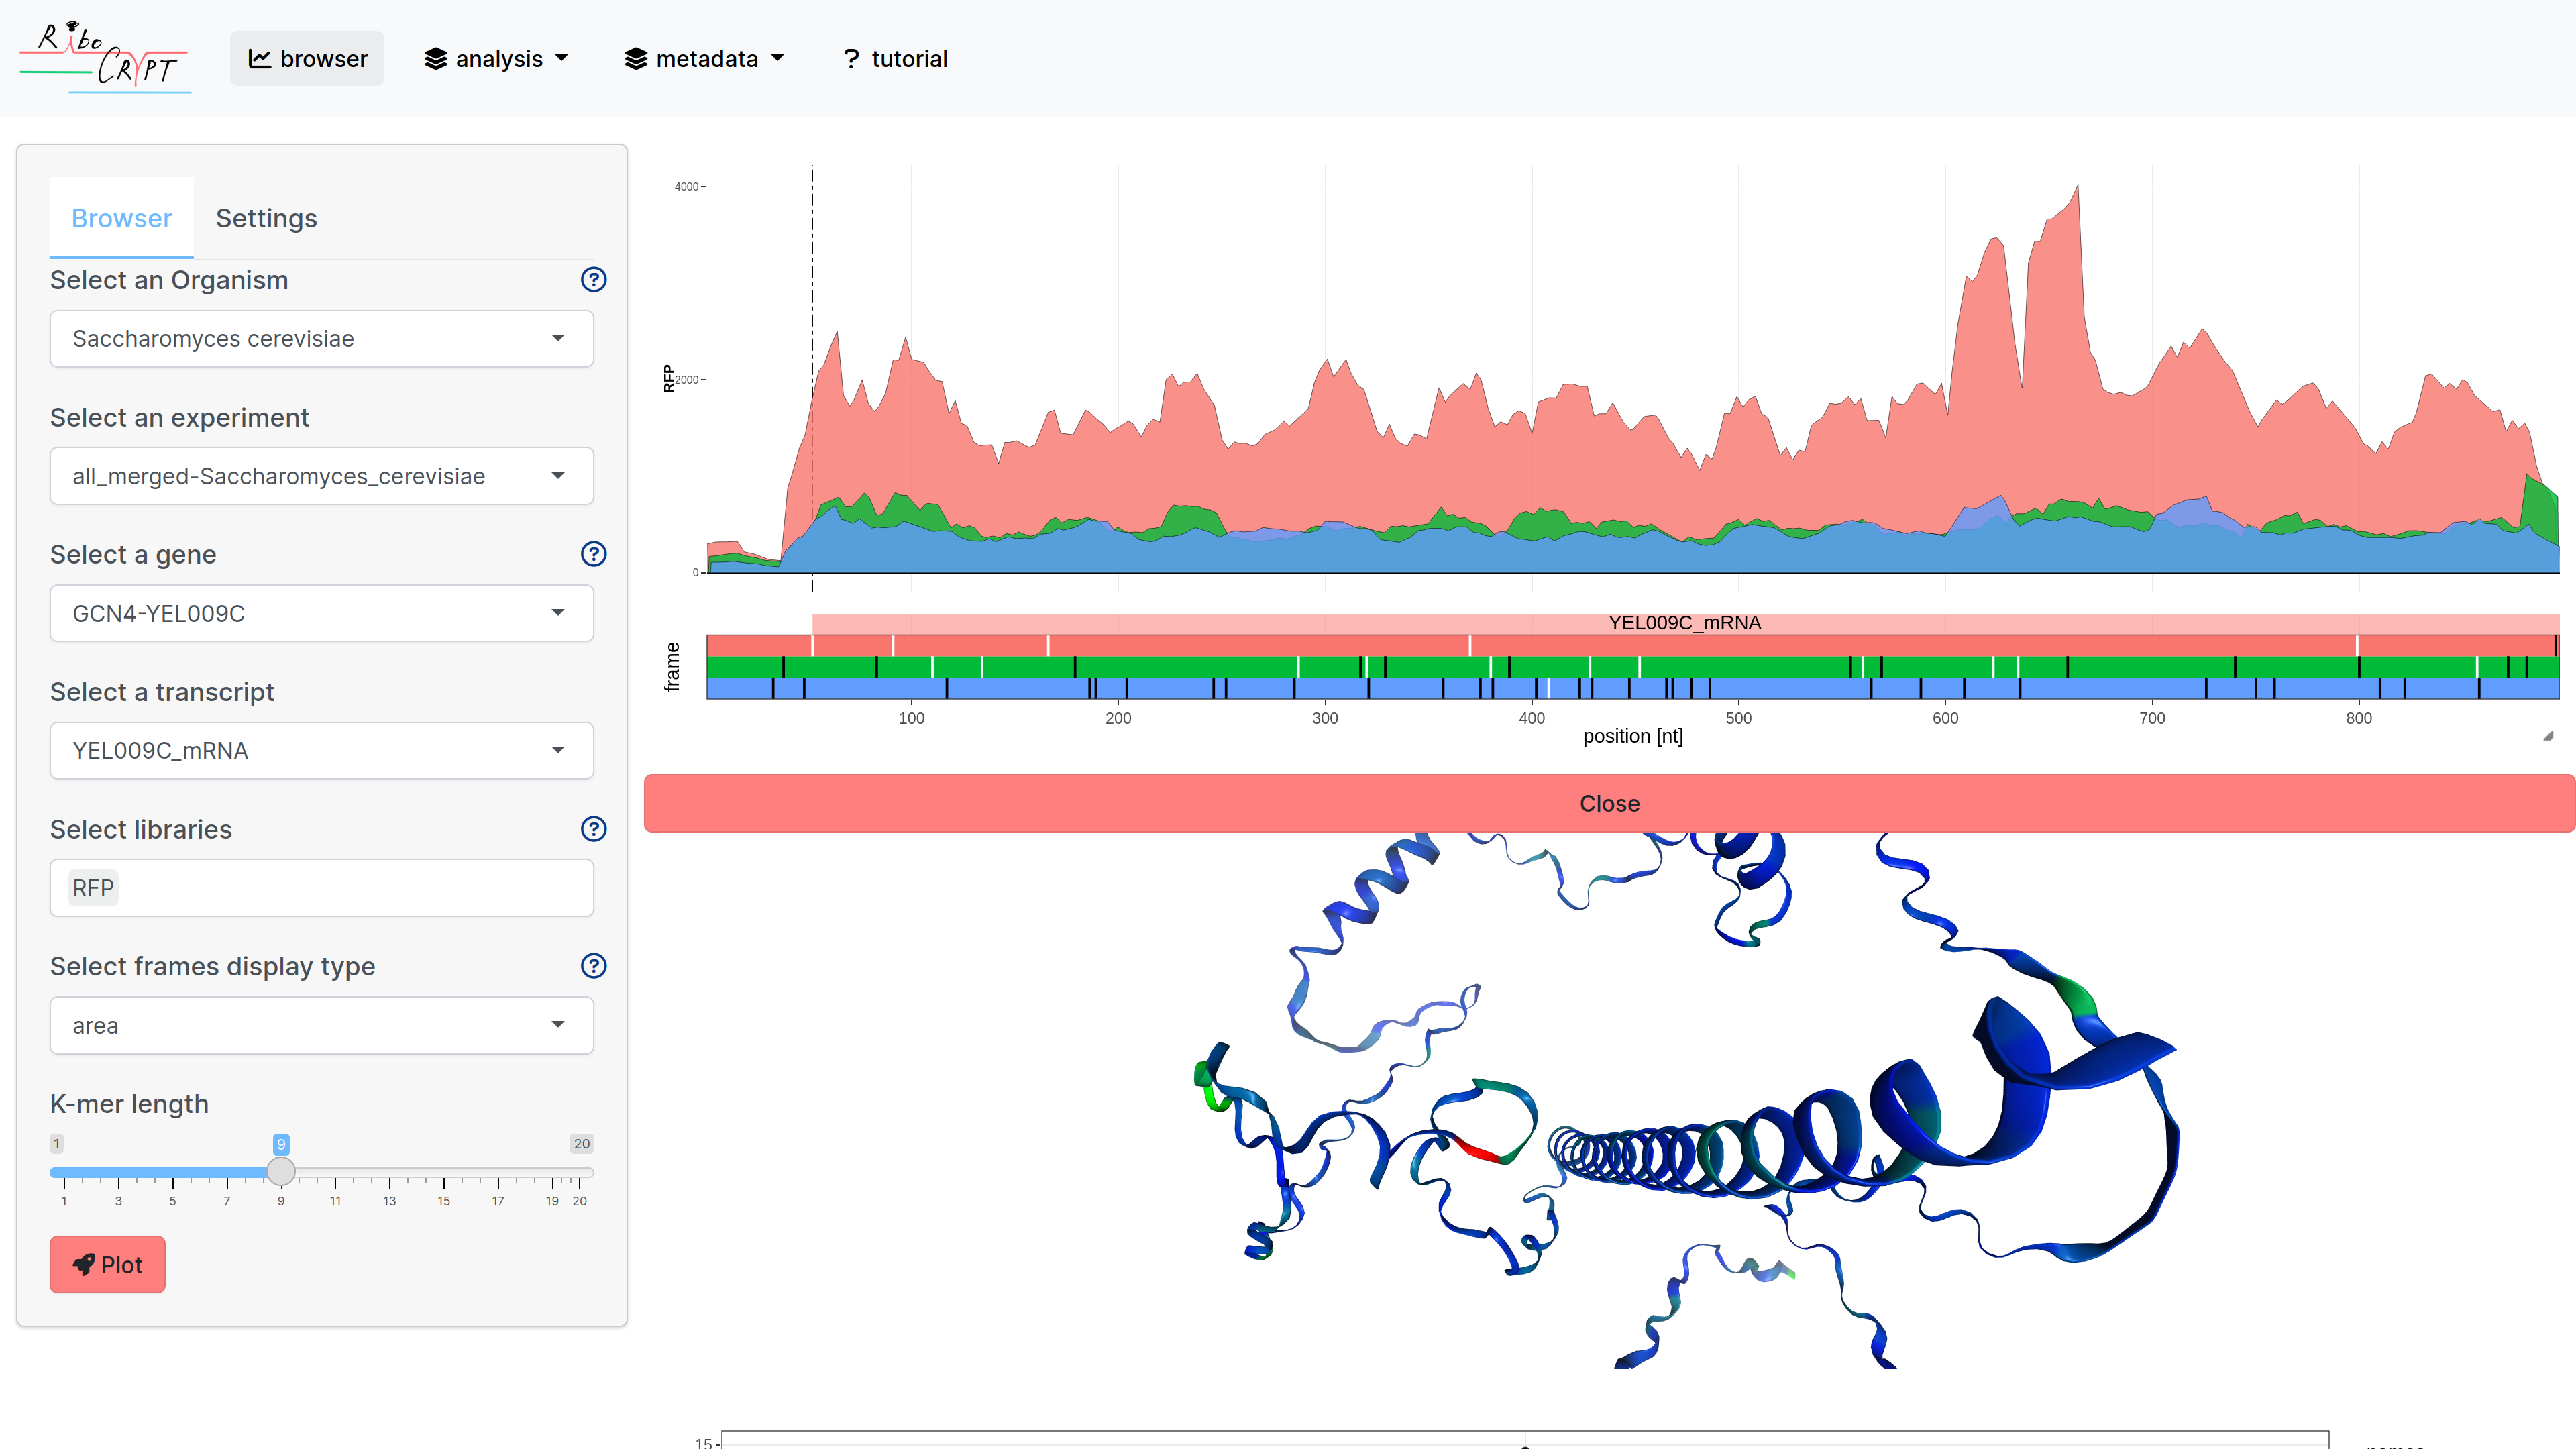
Task: Open the metadata menu
Action: (x=704, y=59)
